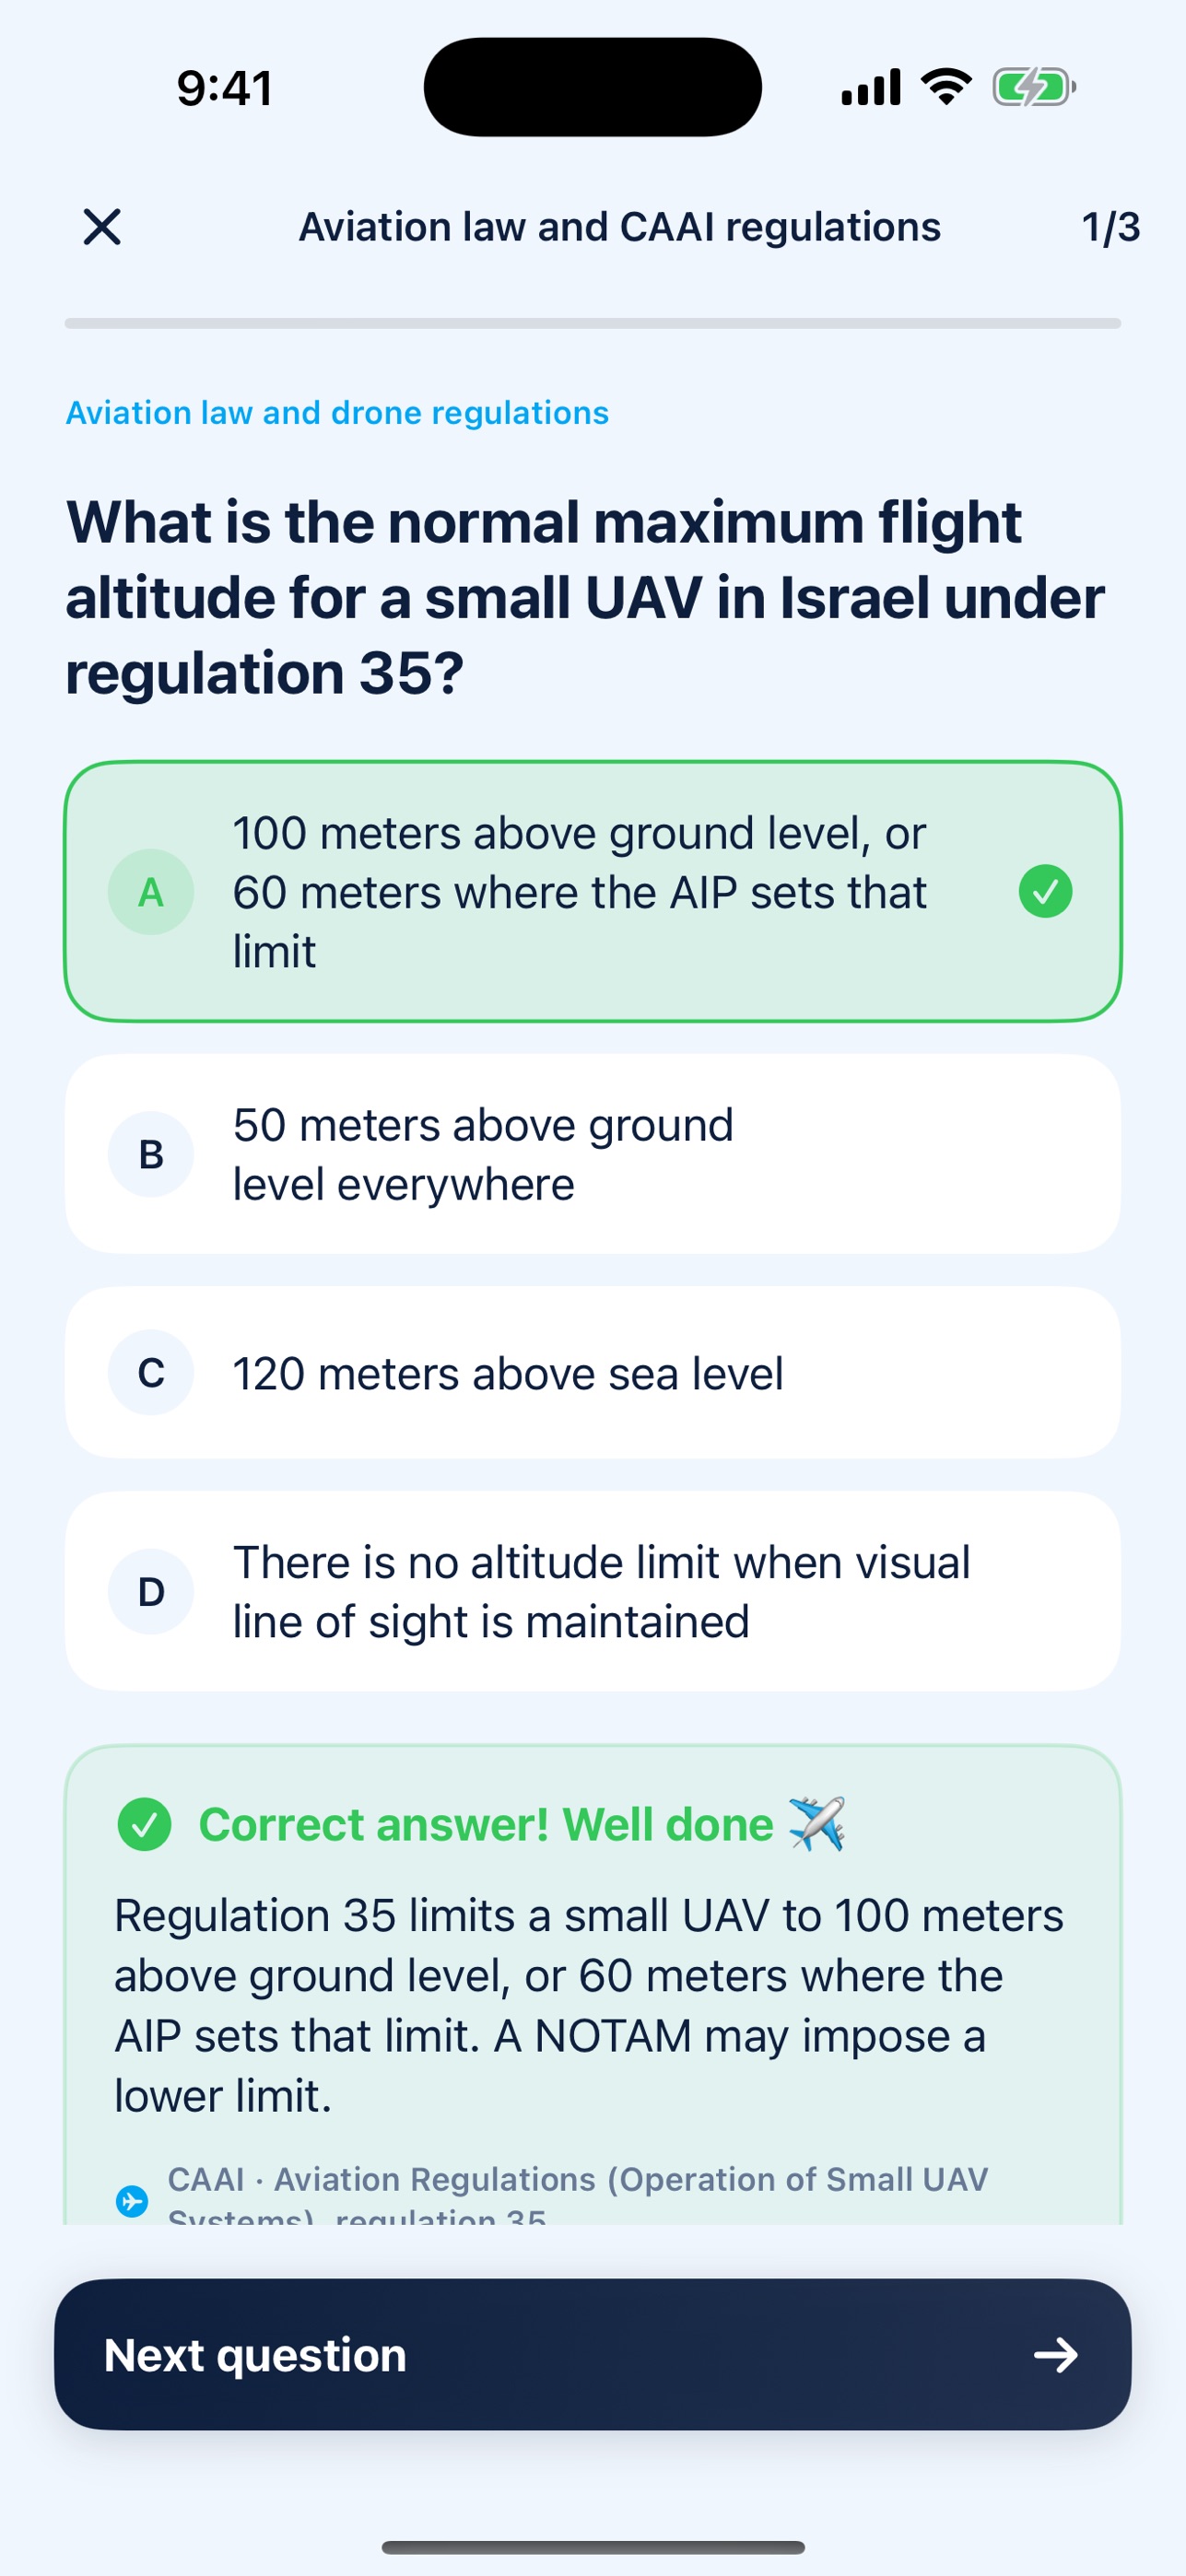Tap the green check icon beside Correct answer
The width and height of the screenshot is (1186, 2576).
145,1824
